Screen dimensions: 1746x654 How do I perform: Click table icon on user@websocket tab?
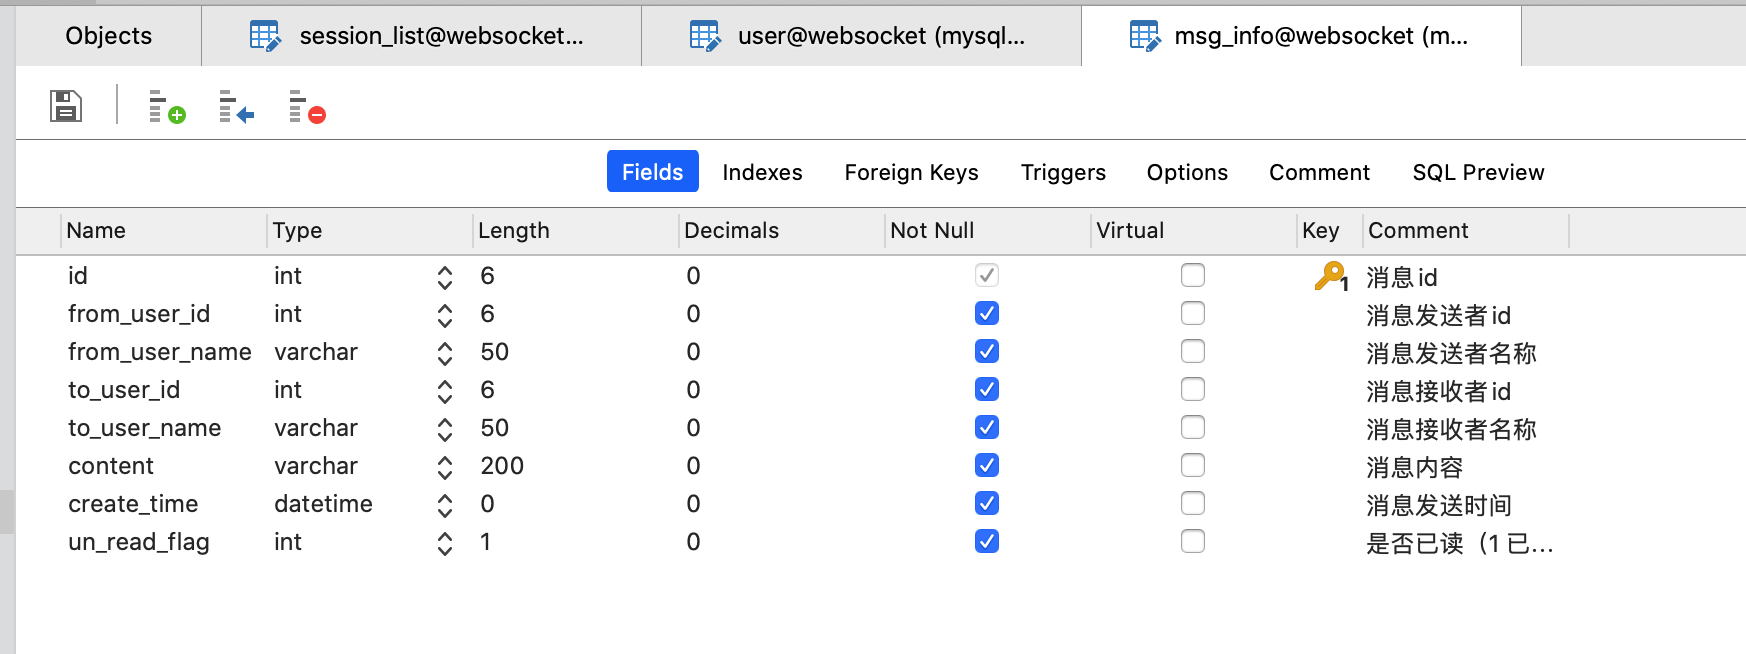pyautogui.click(x=705, y=36)
